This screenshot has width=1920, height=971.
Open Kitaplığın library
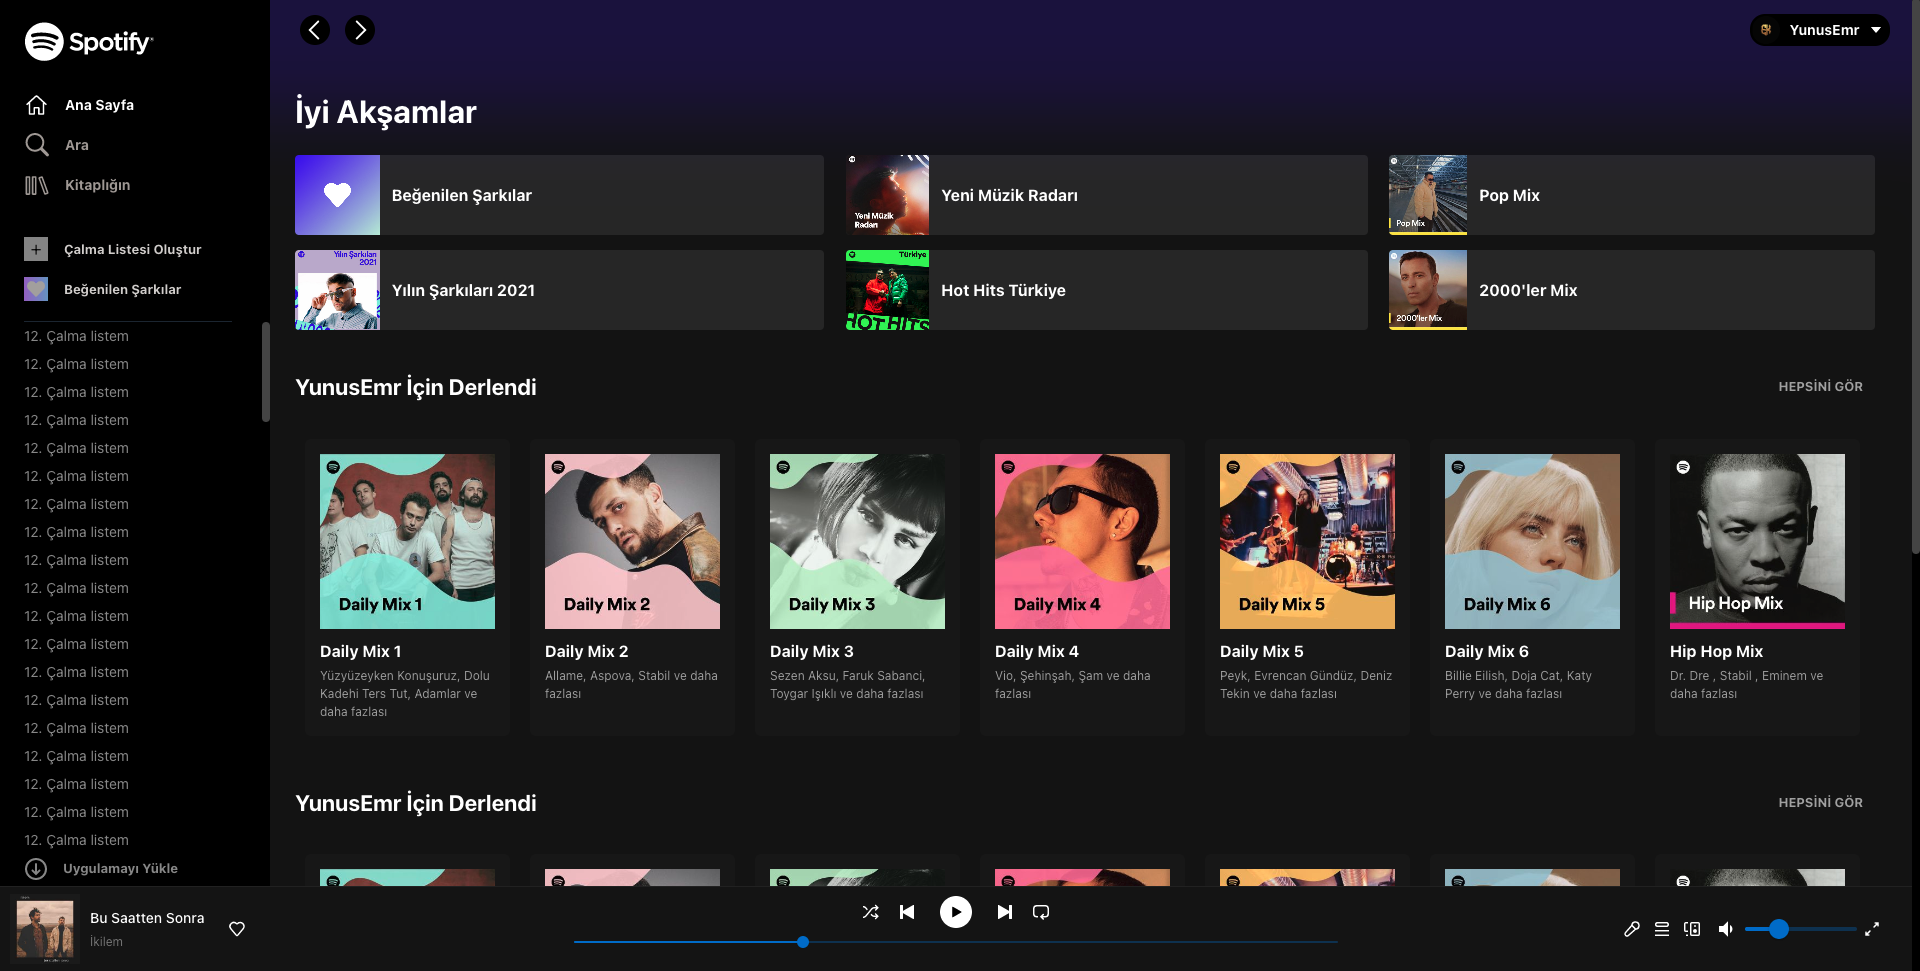pyautogui.click(x=78, y=185)
